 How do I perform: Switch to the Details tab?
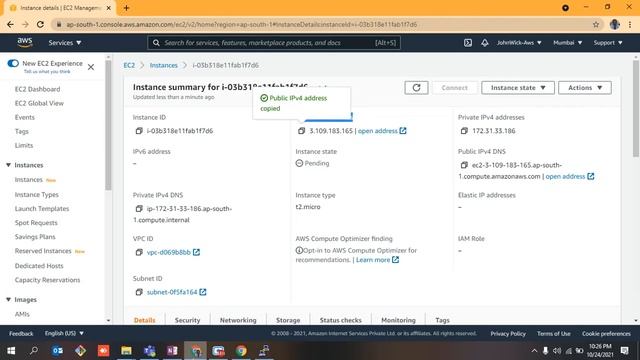point(144,320)
